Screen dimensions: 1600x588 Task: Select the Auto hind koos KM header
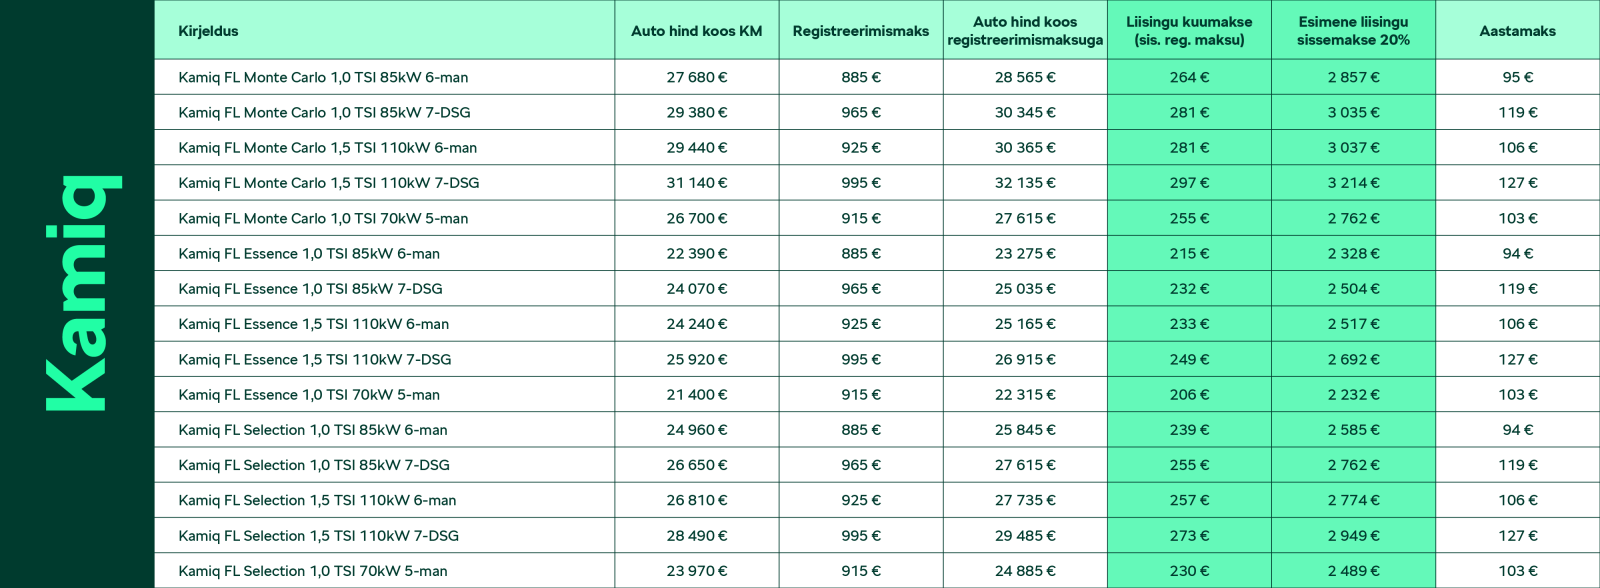pyautogui.click(x=696, y=30)
